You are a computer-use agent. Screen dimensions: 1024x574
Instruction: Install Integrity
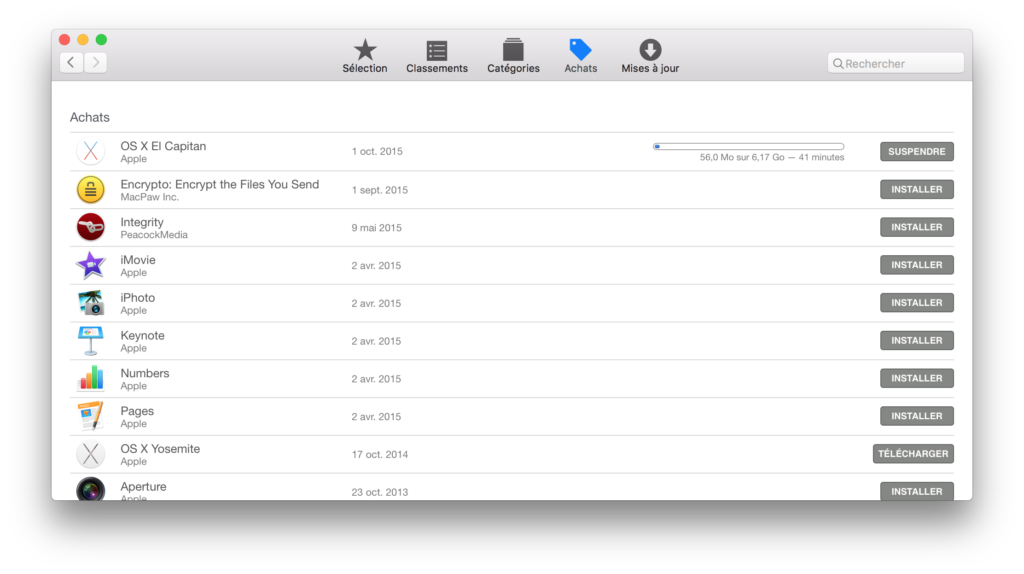tap(916, 227)
